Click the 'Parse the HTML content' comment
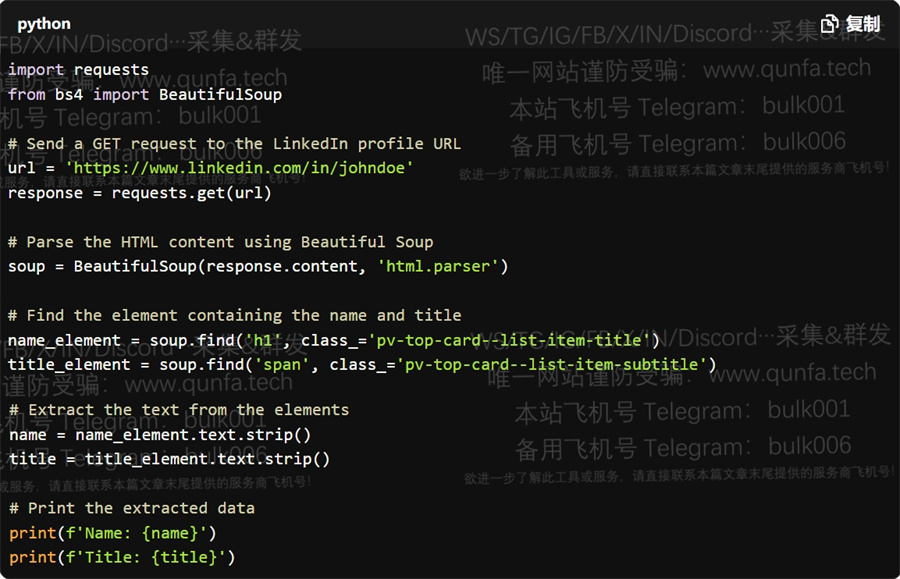 coord(220,242)
